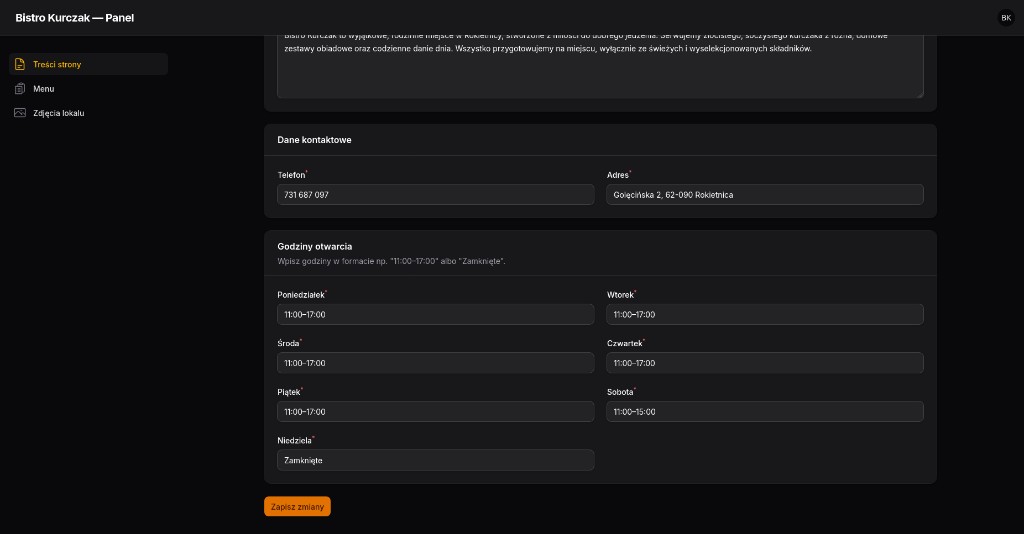This screenshot has height=534, width=1024.
Task: Edit the Czwartek opening hours field
Action: click(x=765, y=363)
